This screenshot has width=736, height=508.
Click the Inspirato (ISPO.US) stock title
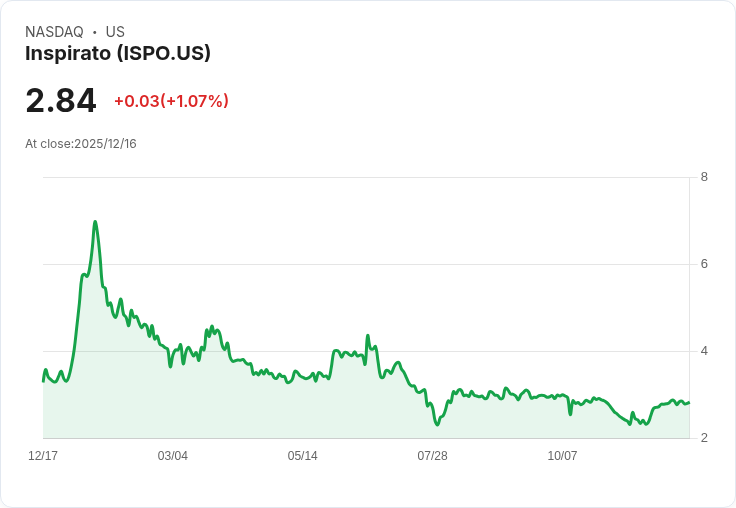tap(118, 54)
